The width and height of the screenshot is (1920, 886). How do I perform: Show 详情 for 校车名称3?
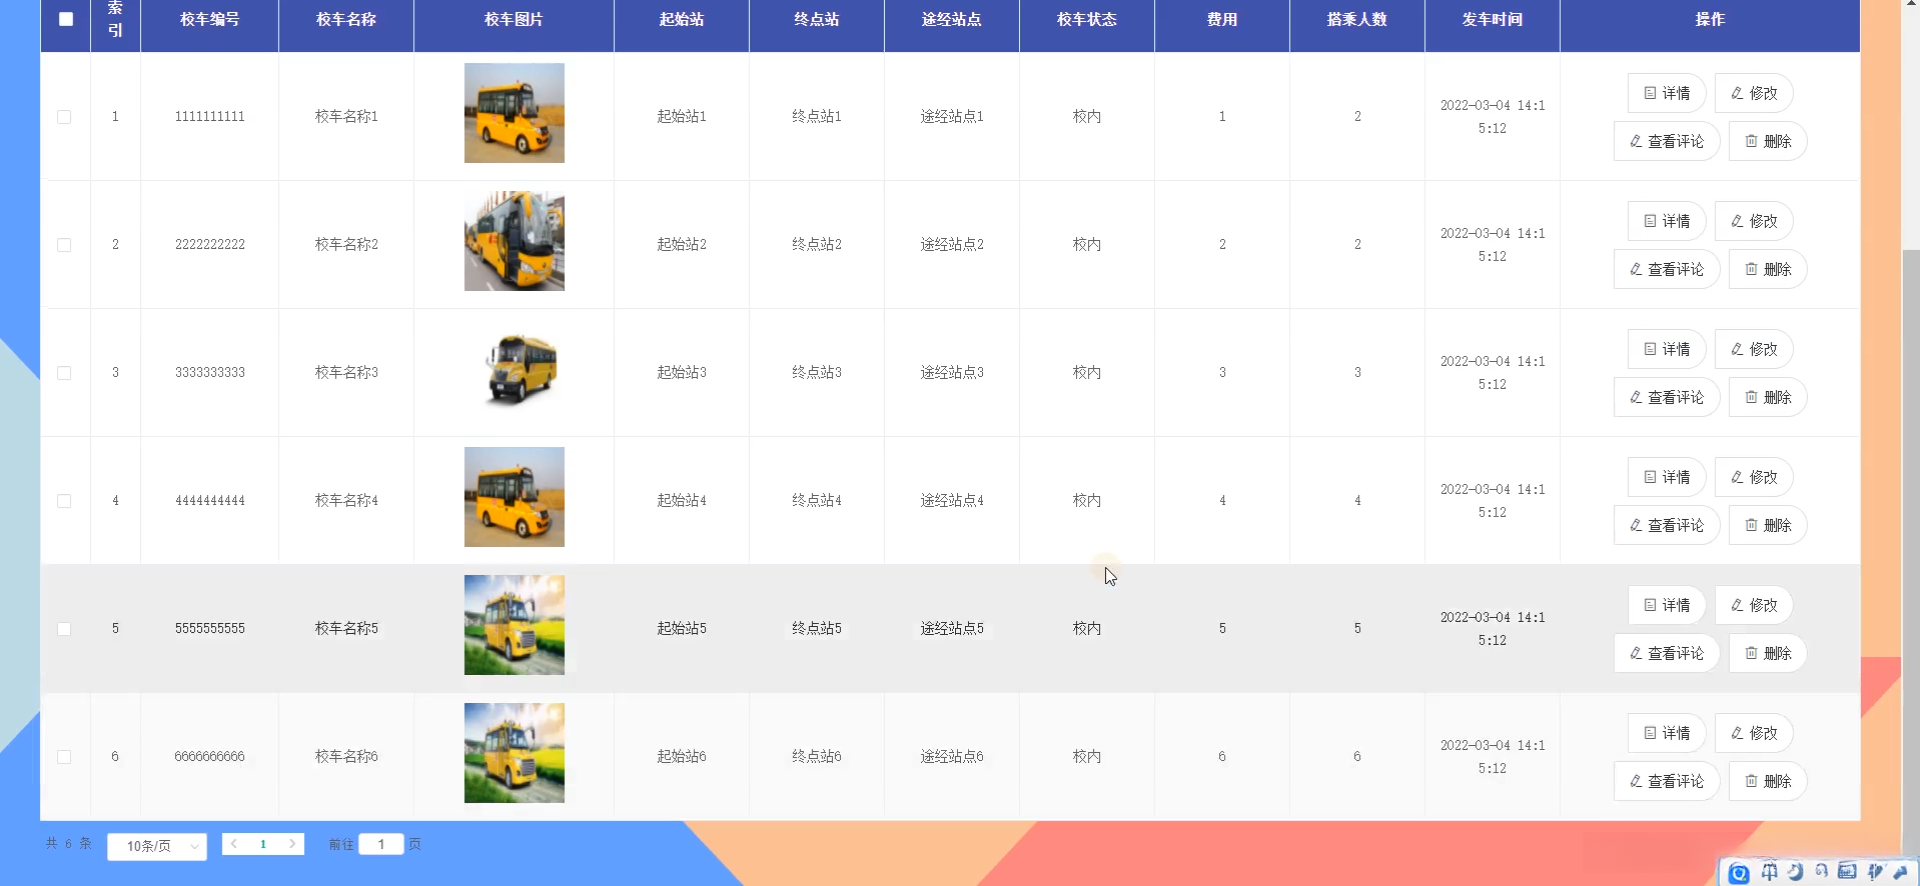tap(1667, 349)
